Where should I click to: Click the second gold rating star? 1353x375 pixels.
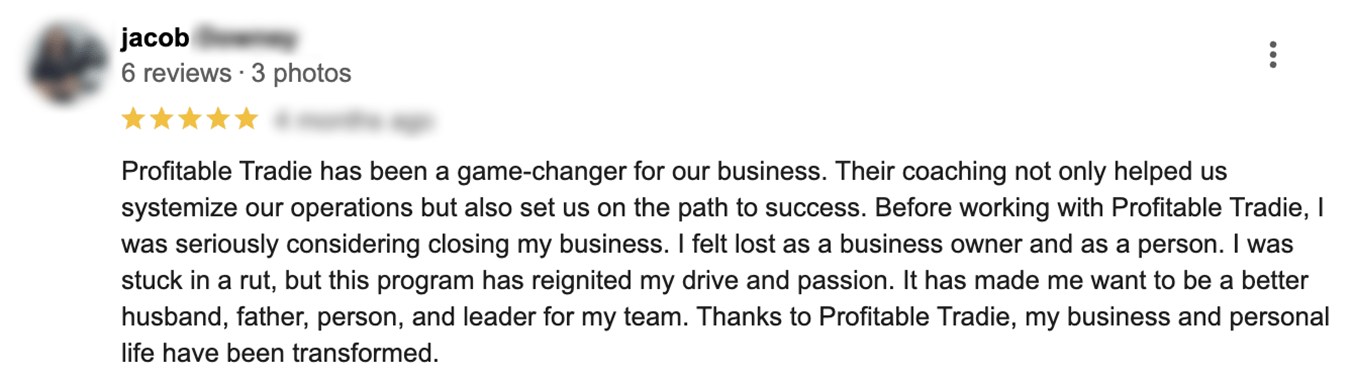click(161, 120)
